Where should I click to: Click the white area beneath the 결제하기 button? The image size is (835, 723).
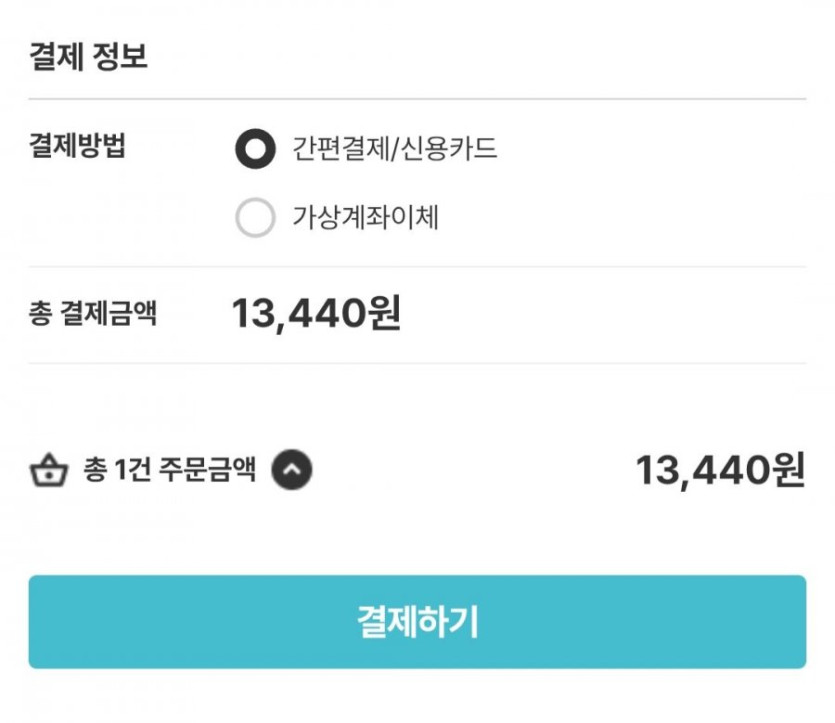(x=417, y=698)
